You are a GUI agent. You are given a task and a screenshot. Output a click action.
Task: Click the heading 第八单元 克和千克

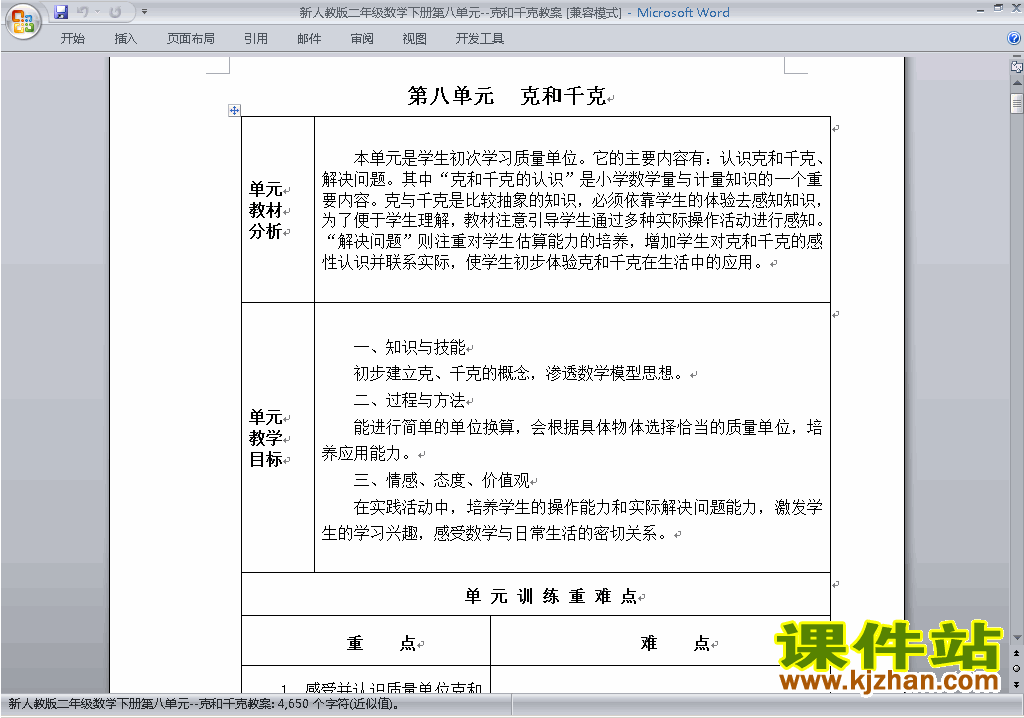[x=507, y=96]
